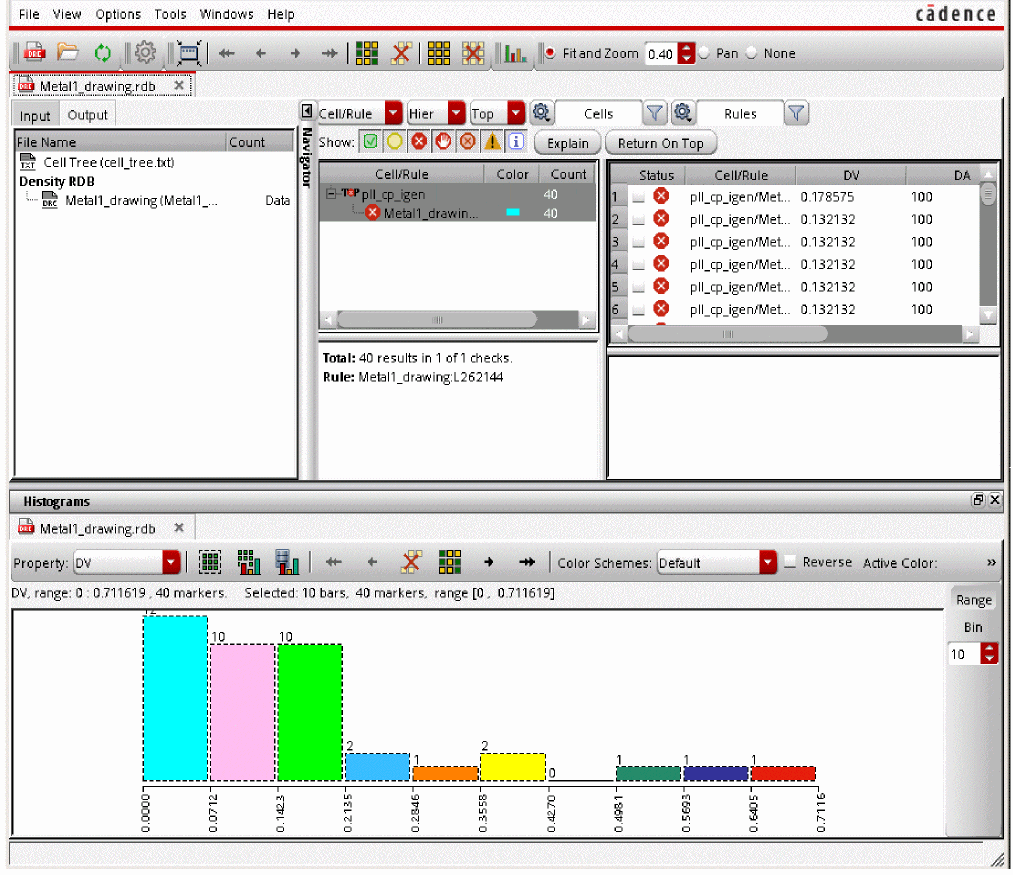Click the Return On Top button
The height and width of the screenshot is (875, 1013).
pyautogui.click(x=660, y=143)
